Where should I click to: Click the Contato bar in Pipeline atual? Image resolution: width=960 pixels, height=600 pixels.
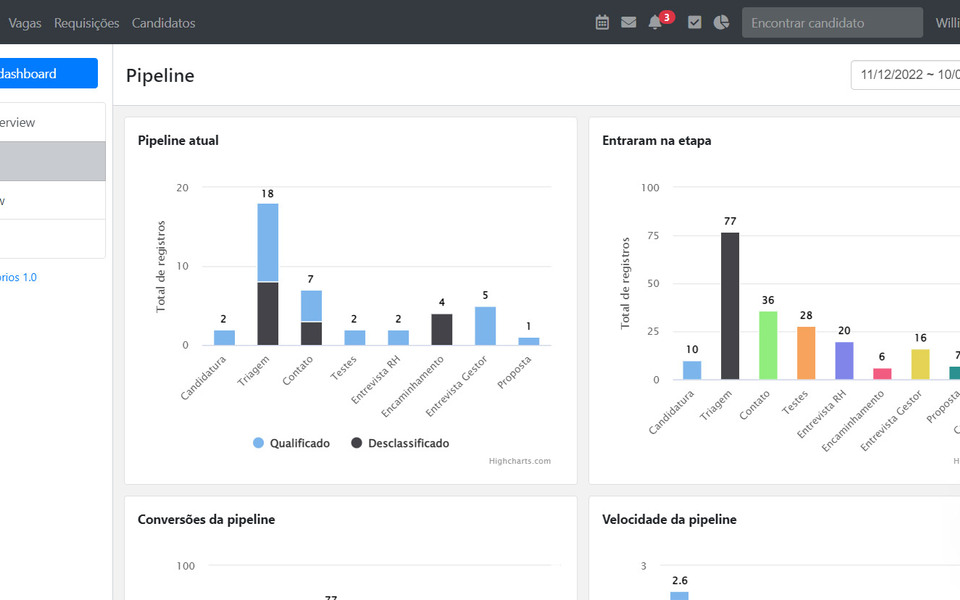[x=311, y=318]
